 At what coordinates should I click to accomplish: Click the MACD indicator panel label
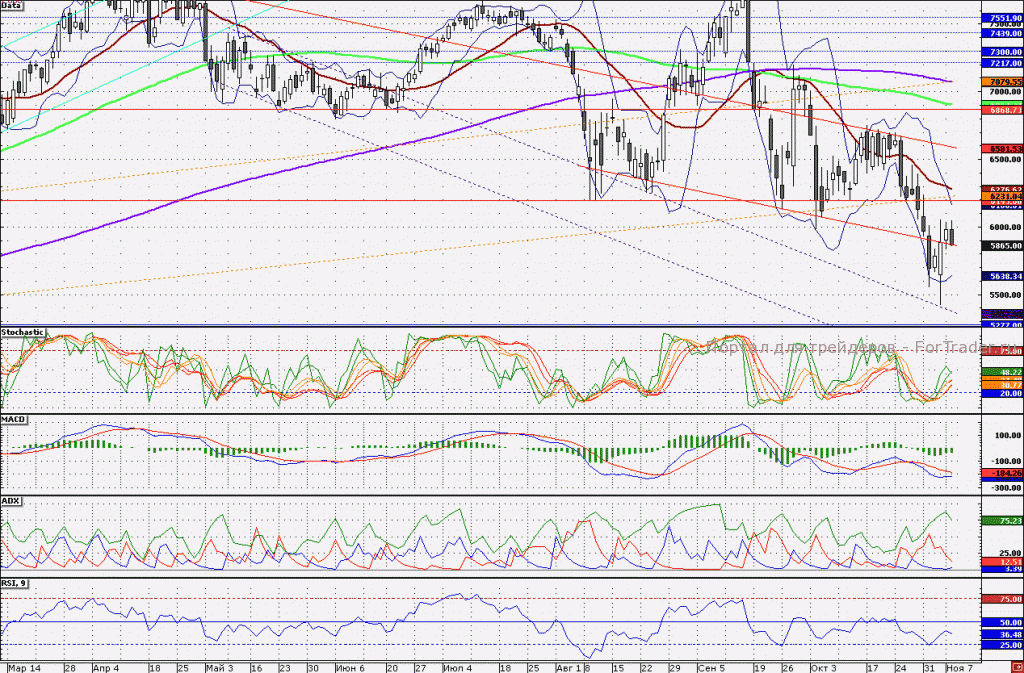(x=14, y=420)
